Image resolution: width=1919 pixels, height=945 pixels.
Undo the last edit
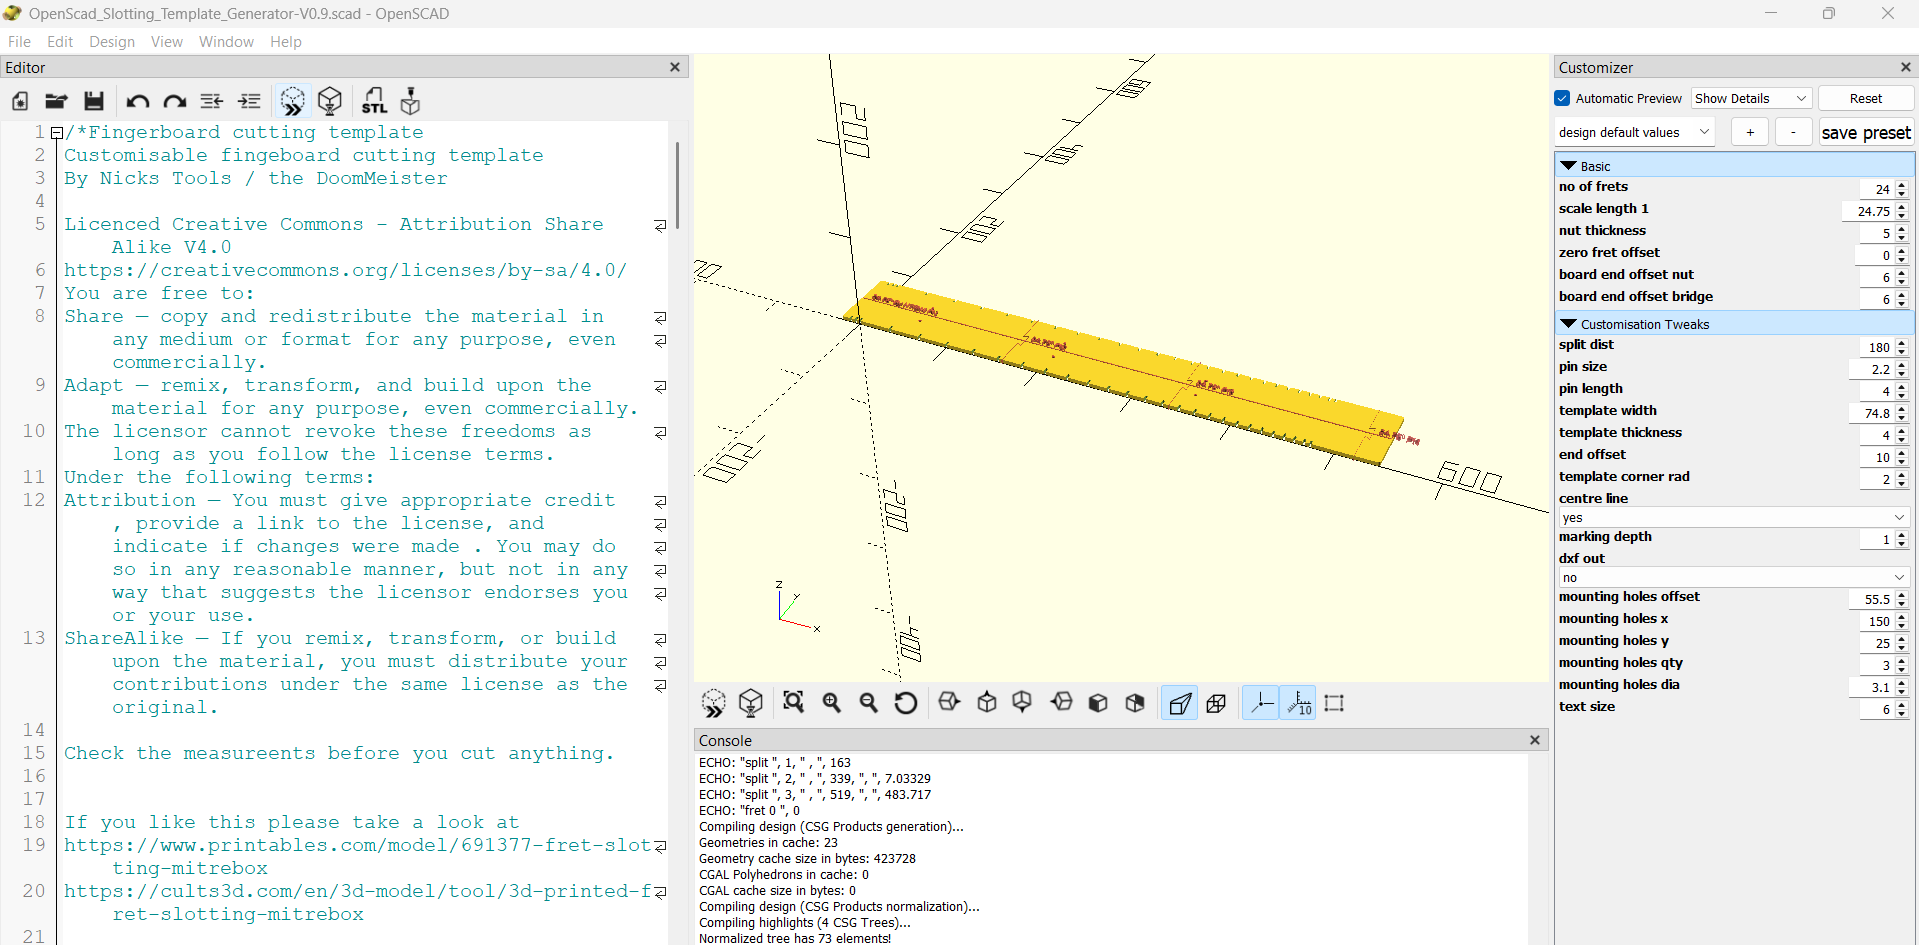point(138,101)
